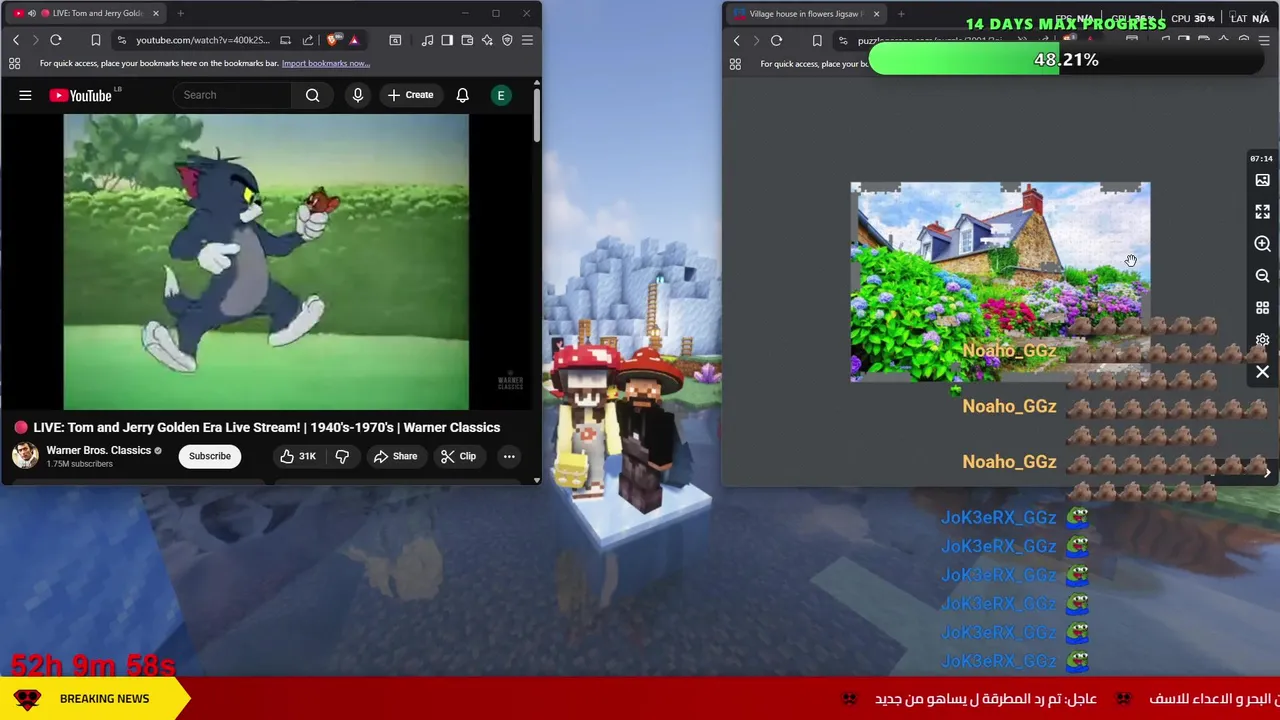Focus the YouTube Search field
This screenshot has width=1280, height=720.
coord(234,95)
